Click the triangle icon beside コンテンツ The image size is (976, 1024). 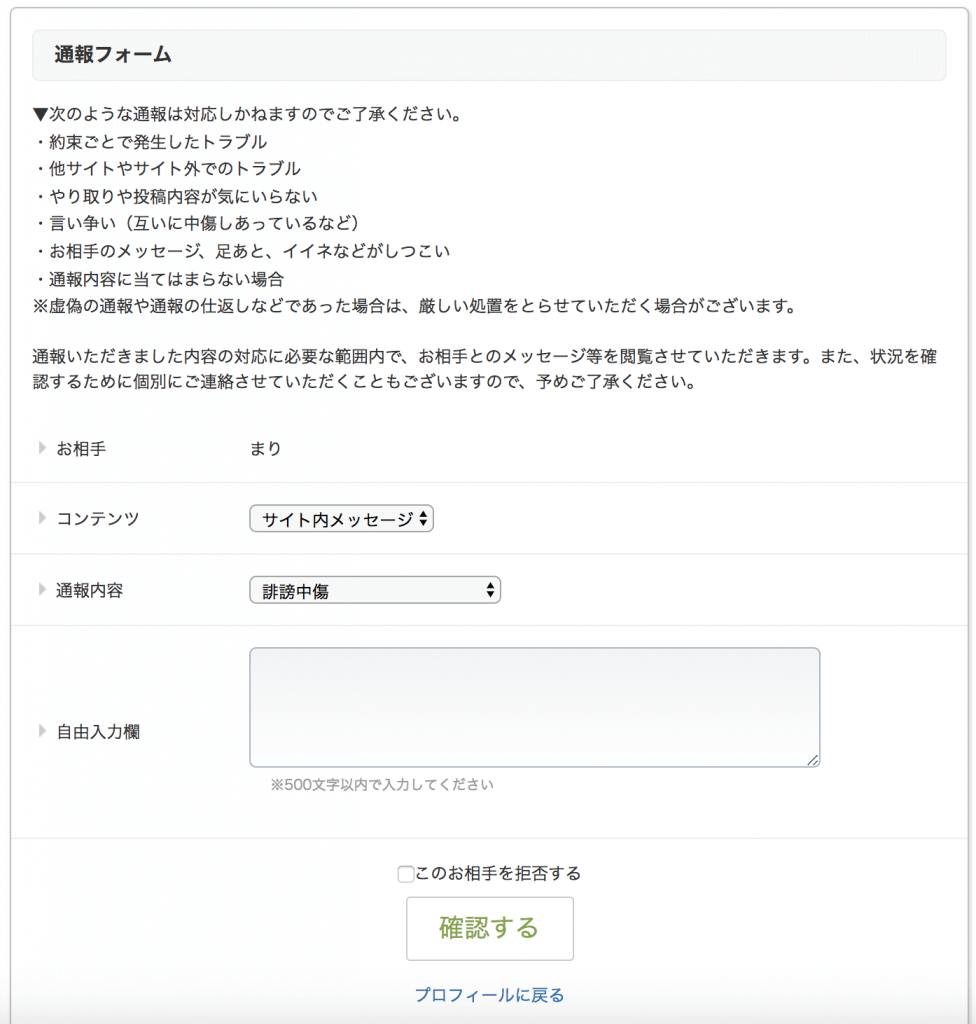coord(42,518)
